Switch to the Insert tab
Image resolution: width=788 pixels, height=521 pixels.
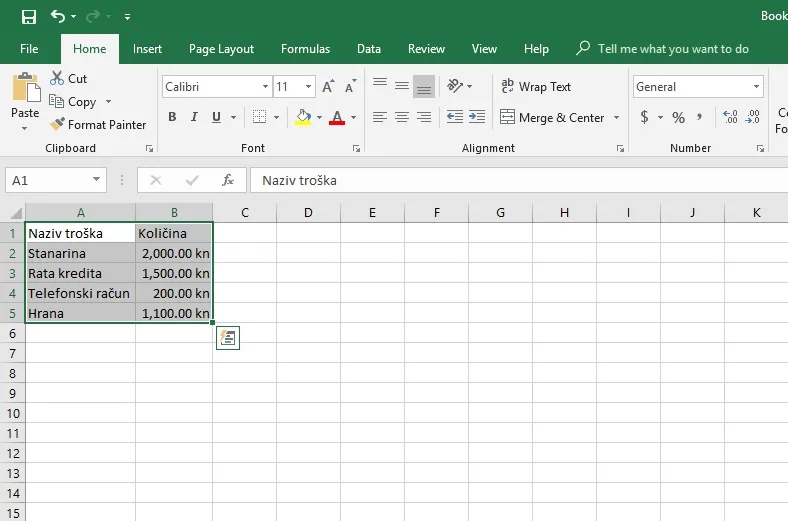click(x=147, y=49)
